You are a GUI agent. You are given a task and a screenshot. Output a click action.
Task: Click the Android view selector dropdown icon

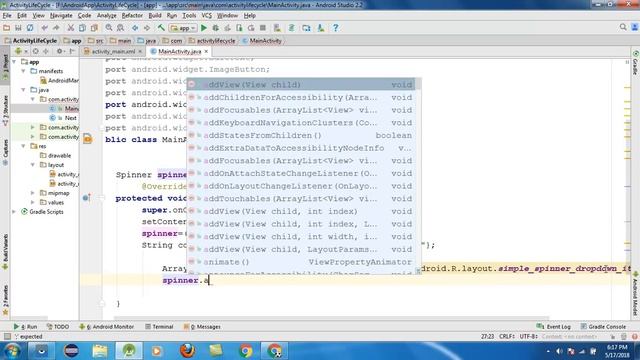(20, 51)
